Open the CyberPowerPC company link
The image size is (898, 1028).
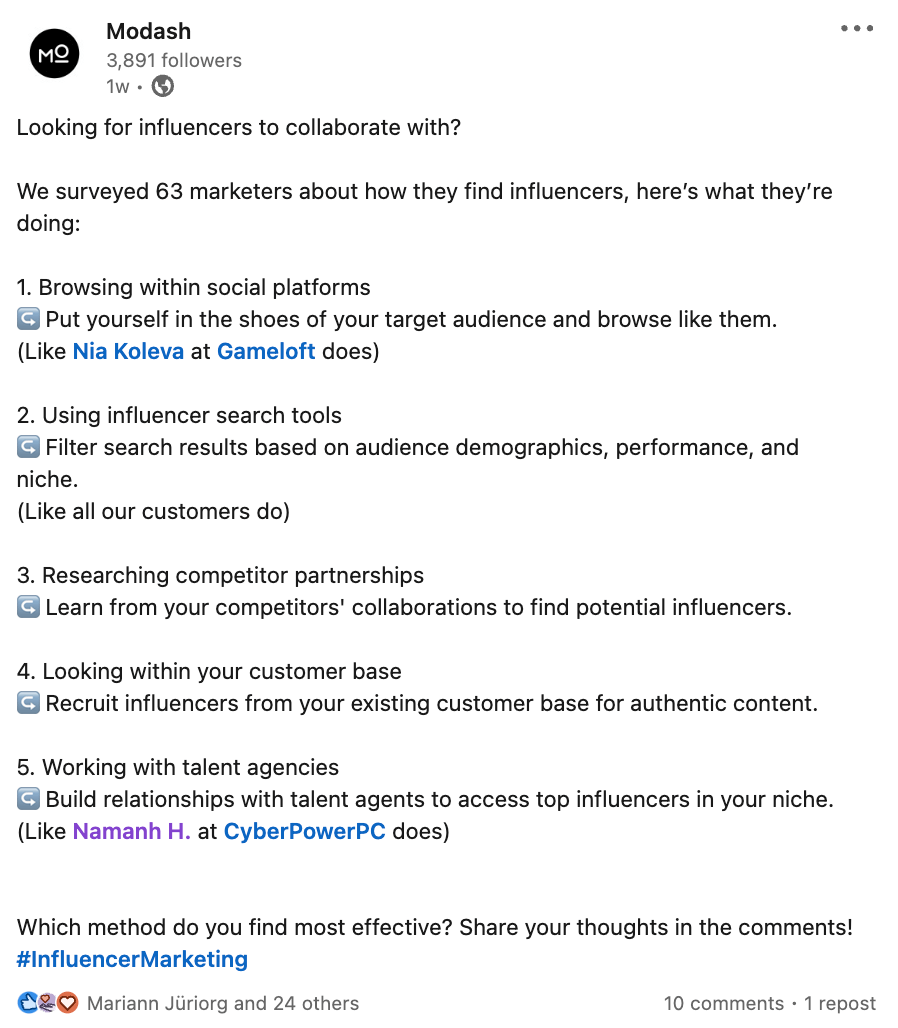pyautogui.click(x=305, y=831)
